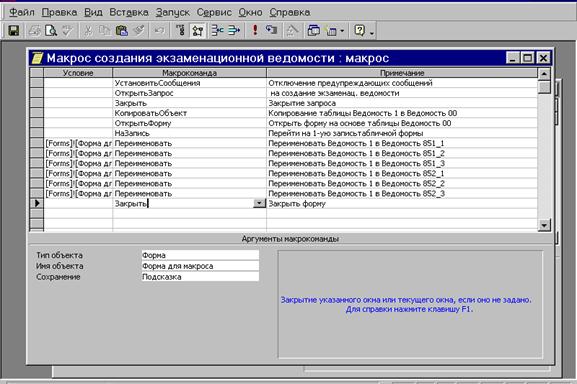Click the Office Assistant help icon
This screenshot has width=577, height=384.
pyautogui.click(x=360, y=31)
